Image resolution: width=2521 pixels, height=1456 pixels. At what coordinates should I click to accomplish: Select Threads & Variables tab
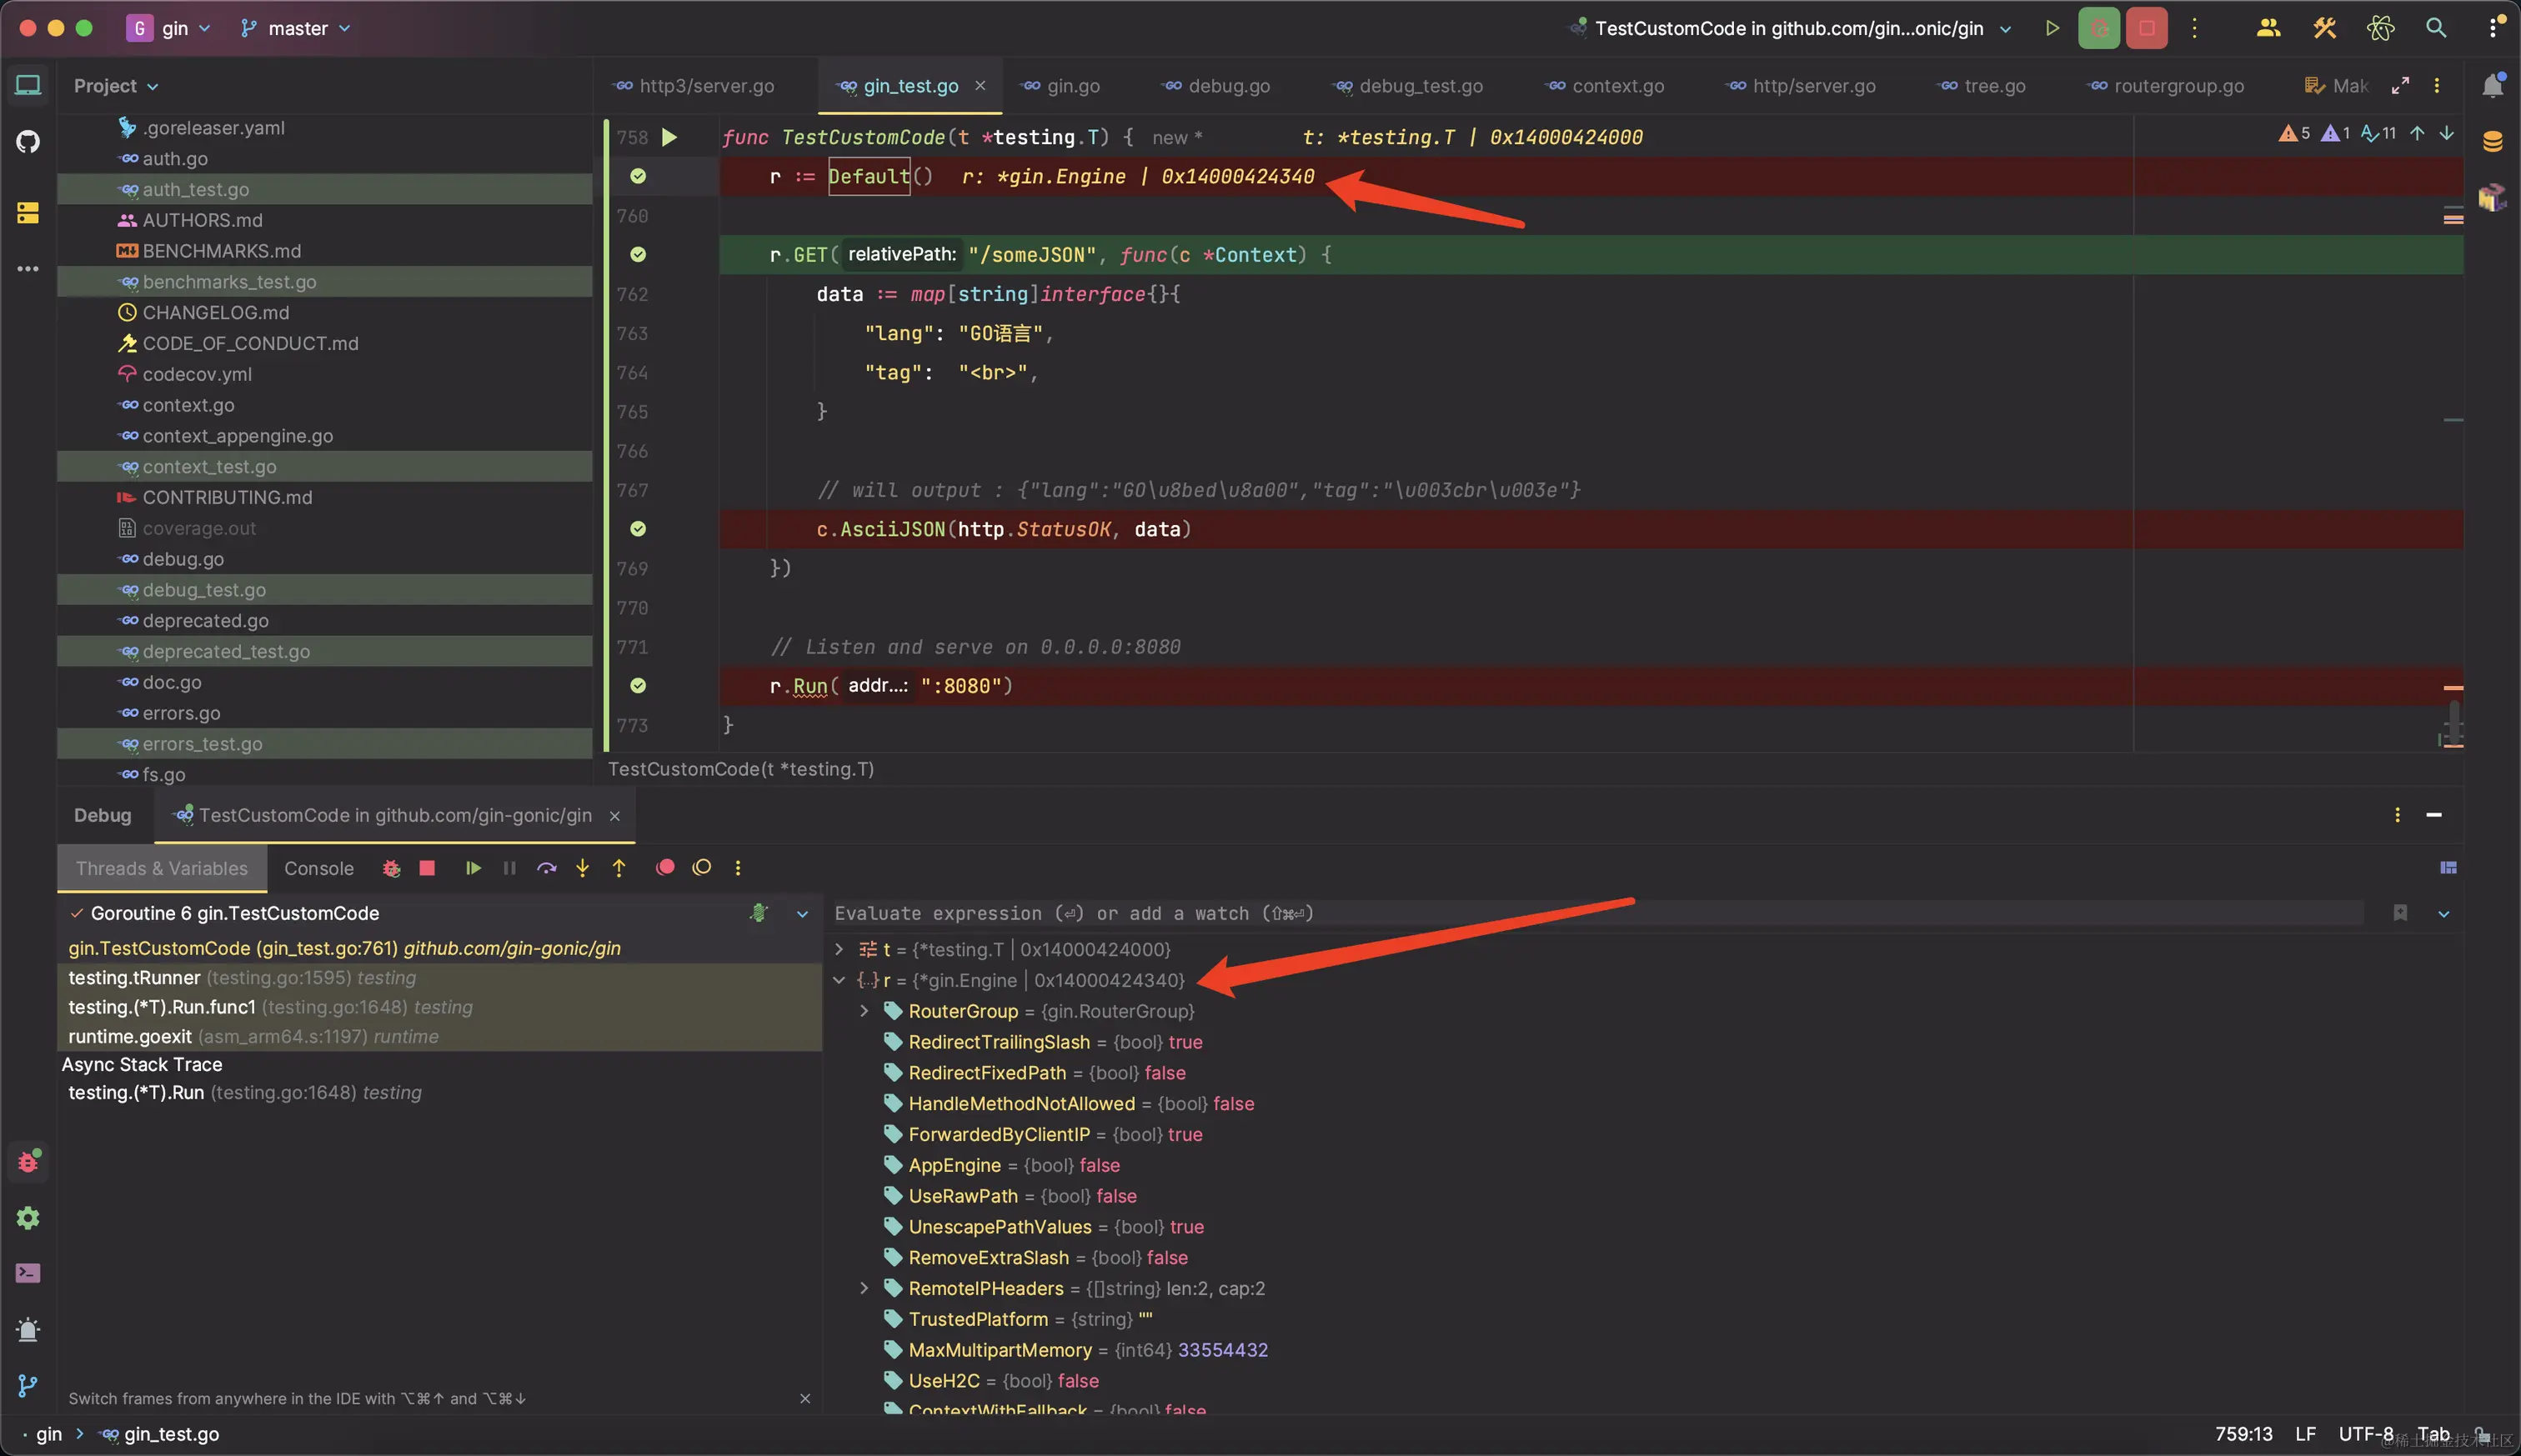point(162,868)
